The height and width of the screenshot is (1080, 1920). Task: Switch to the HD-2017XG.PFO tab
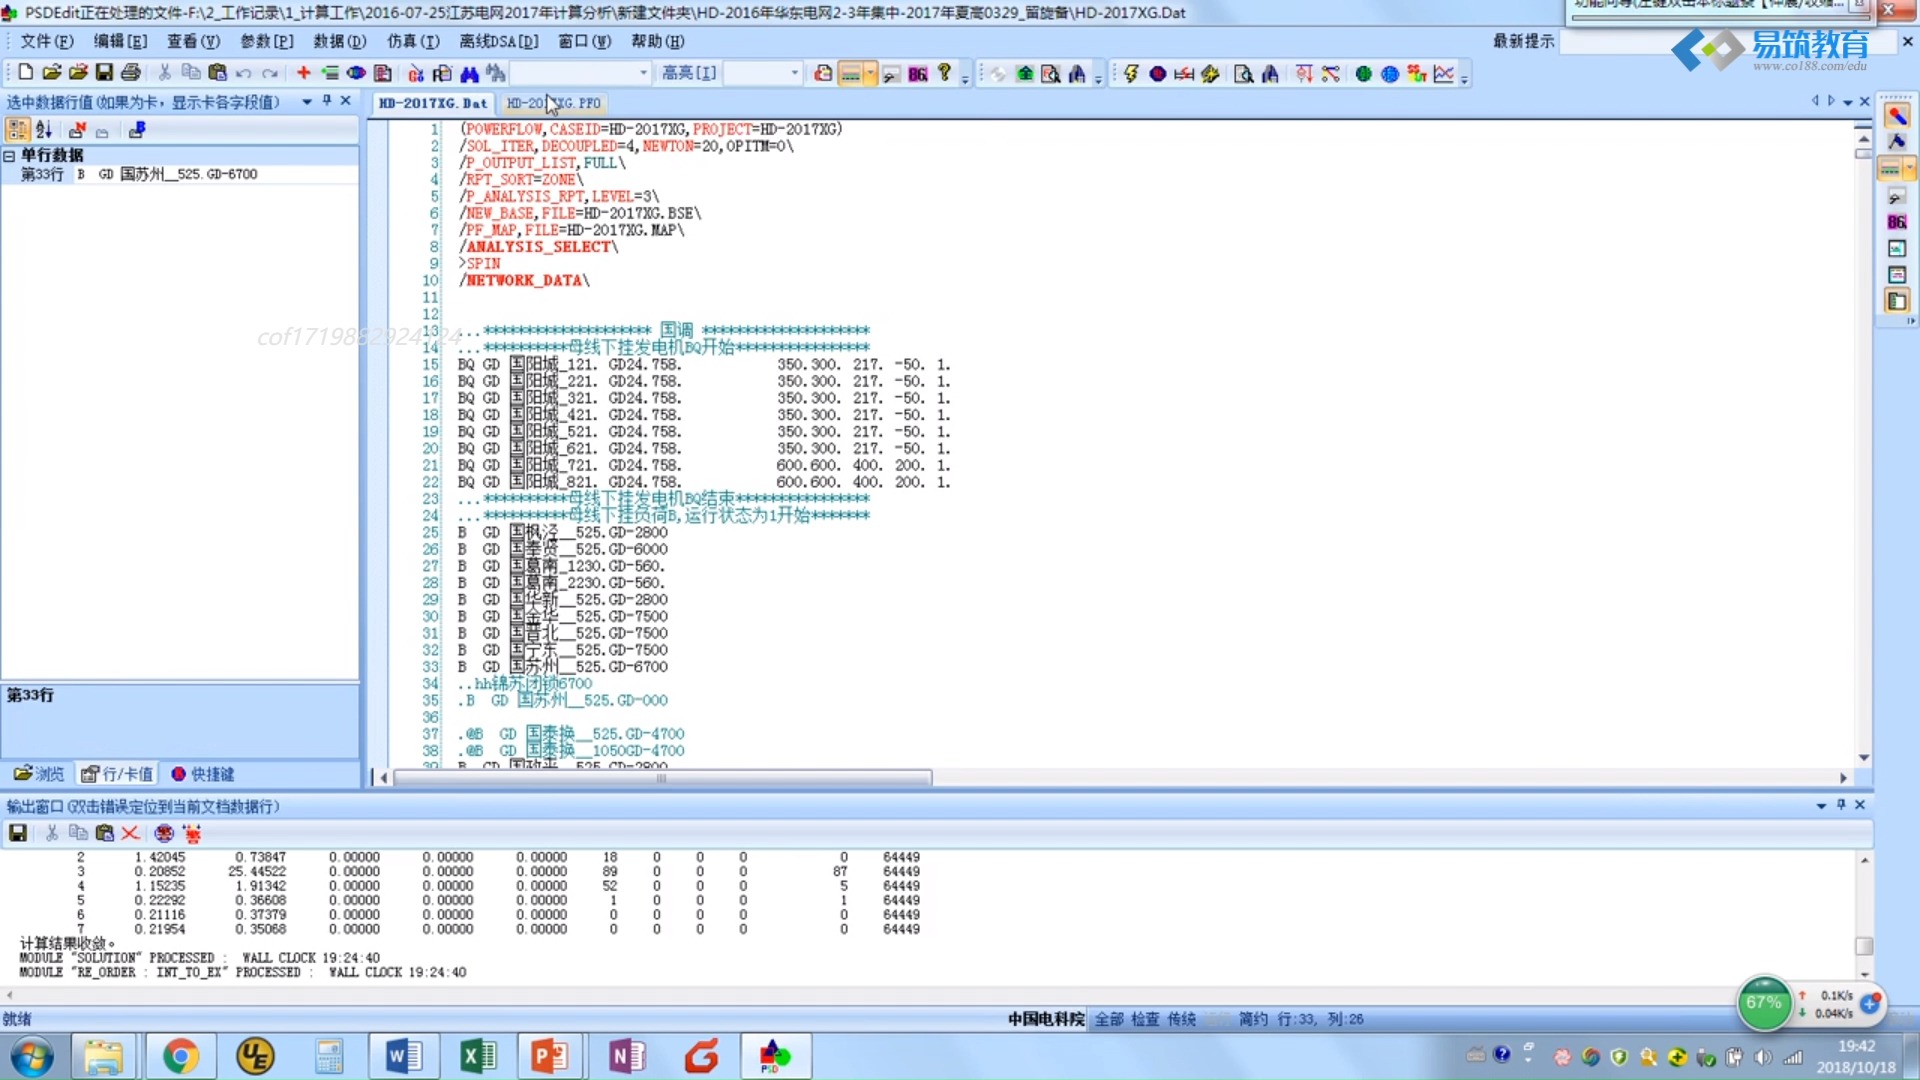point(553,103)
